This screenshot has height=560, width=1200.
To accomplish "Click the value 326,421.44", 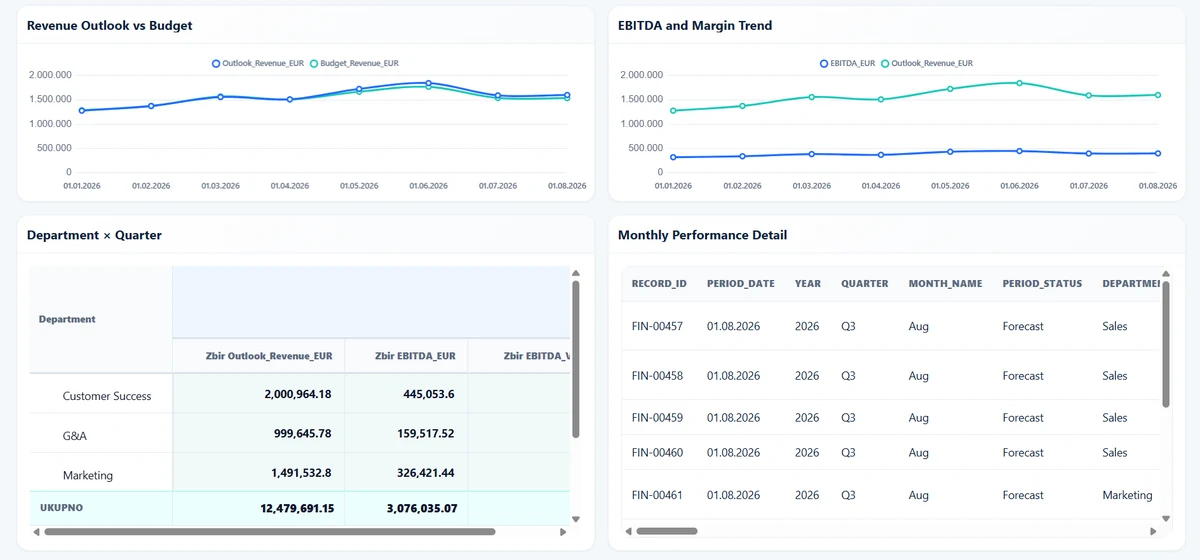I will click(425, 473).
